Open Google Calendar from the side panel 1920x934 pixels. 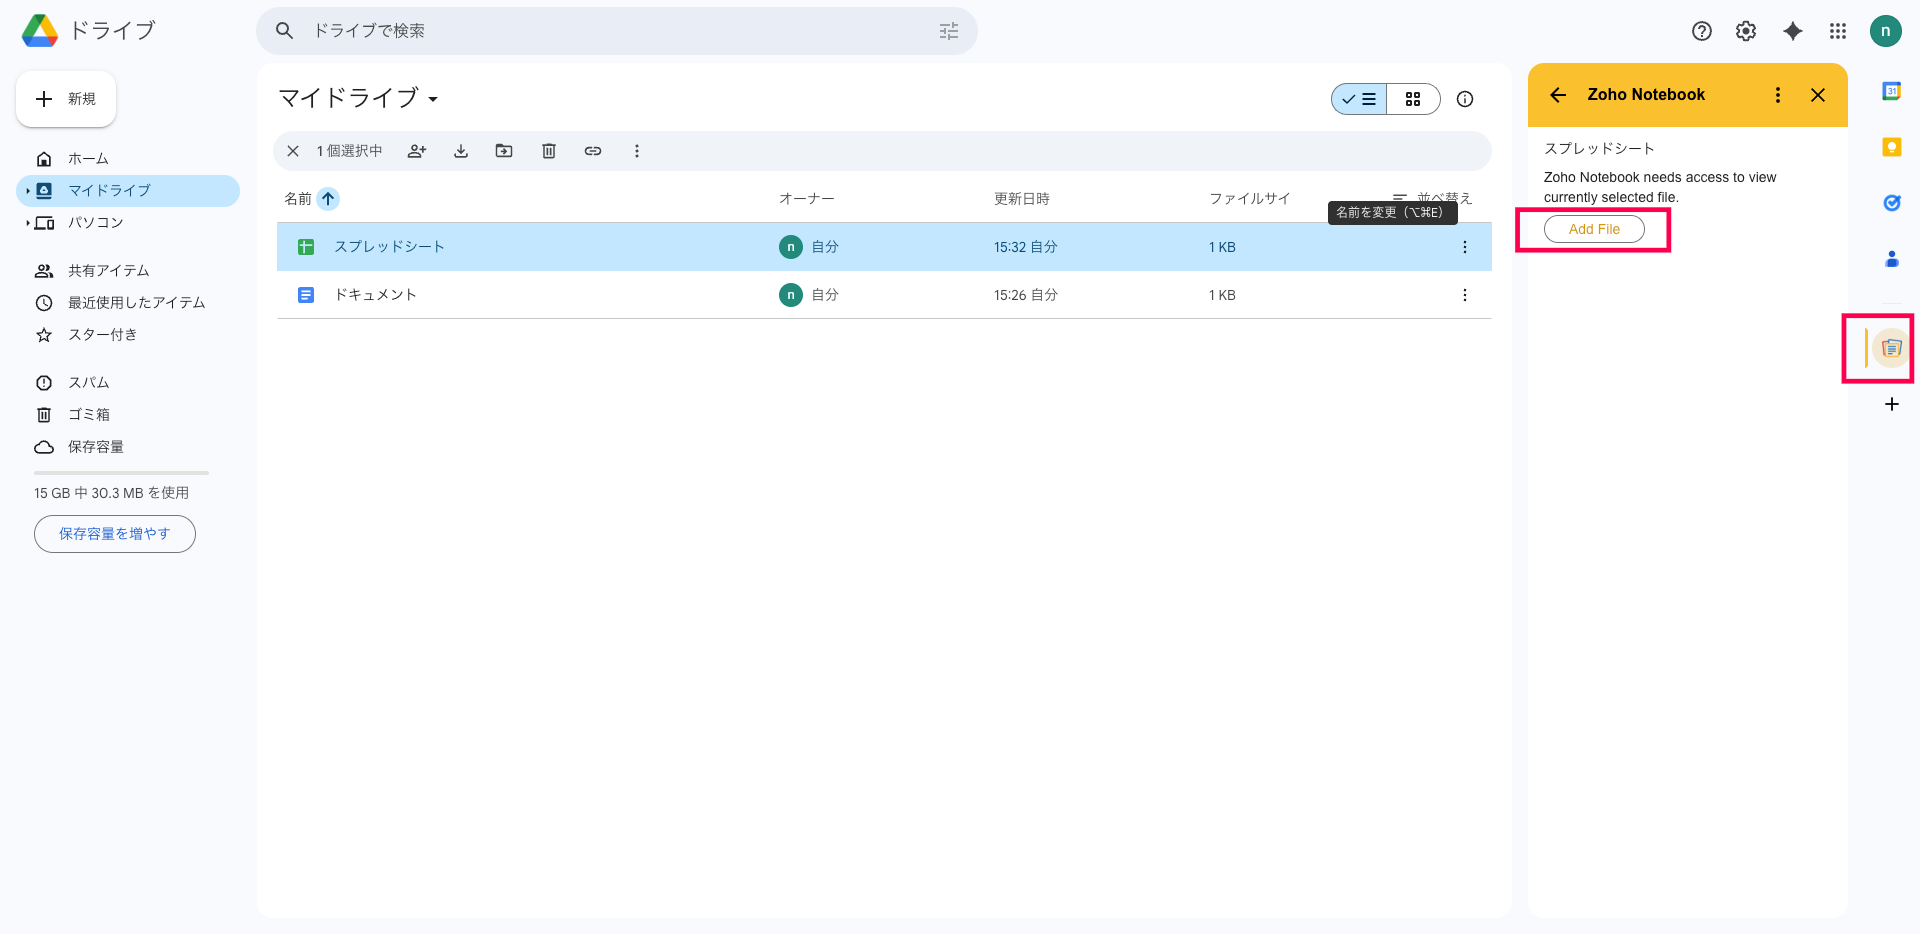(x=1891, y=91)
